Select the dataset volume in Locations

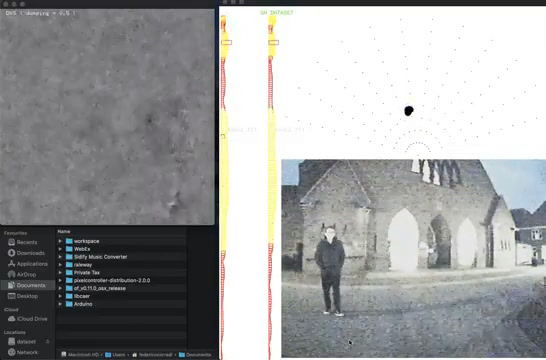click(x=22, y=342)
